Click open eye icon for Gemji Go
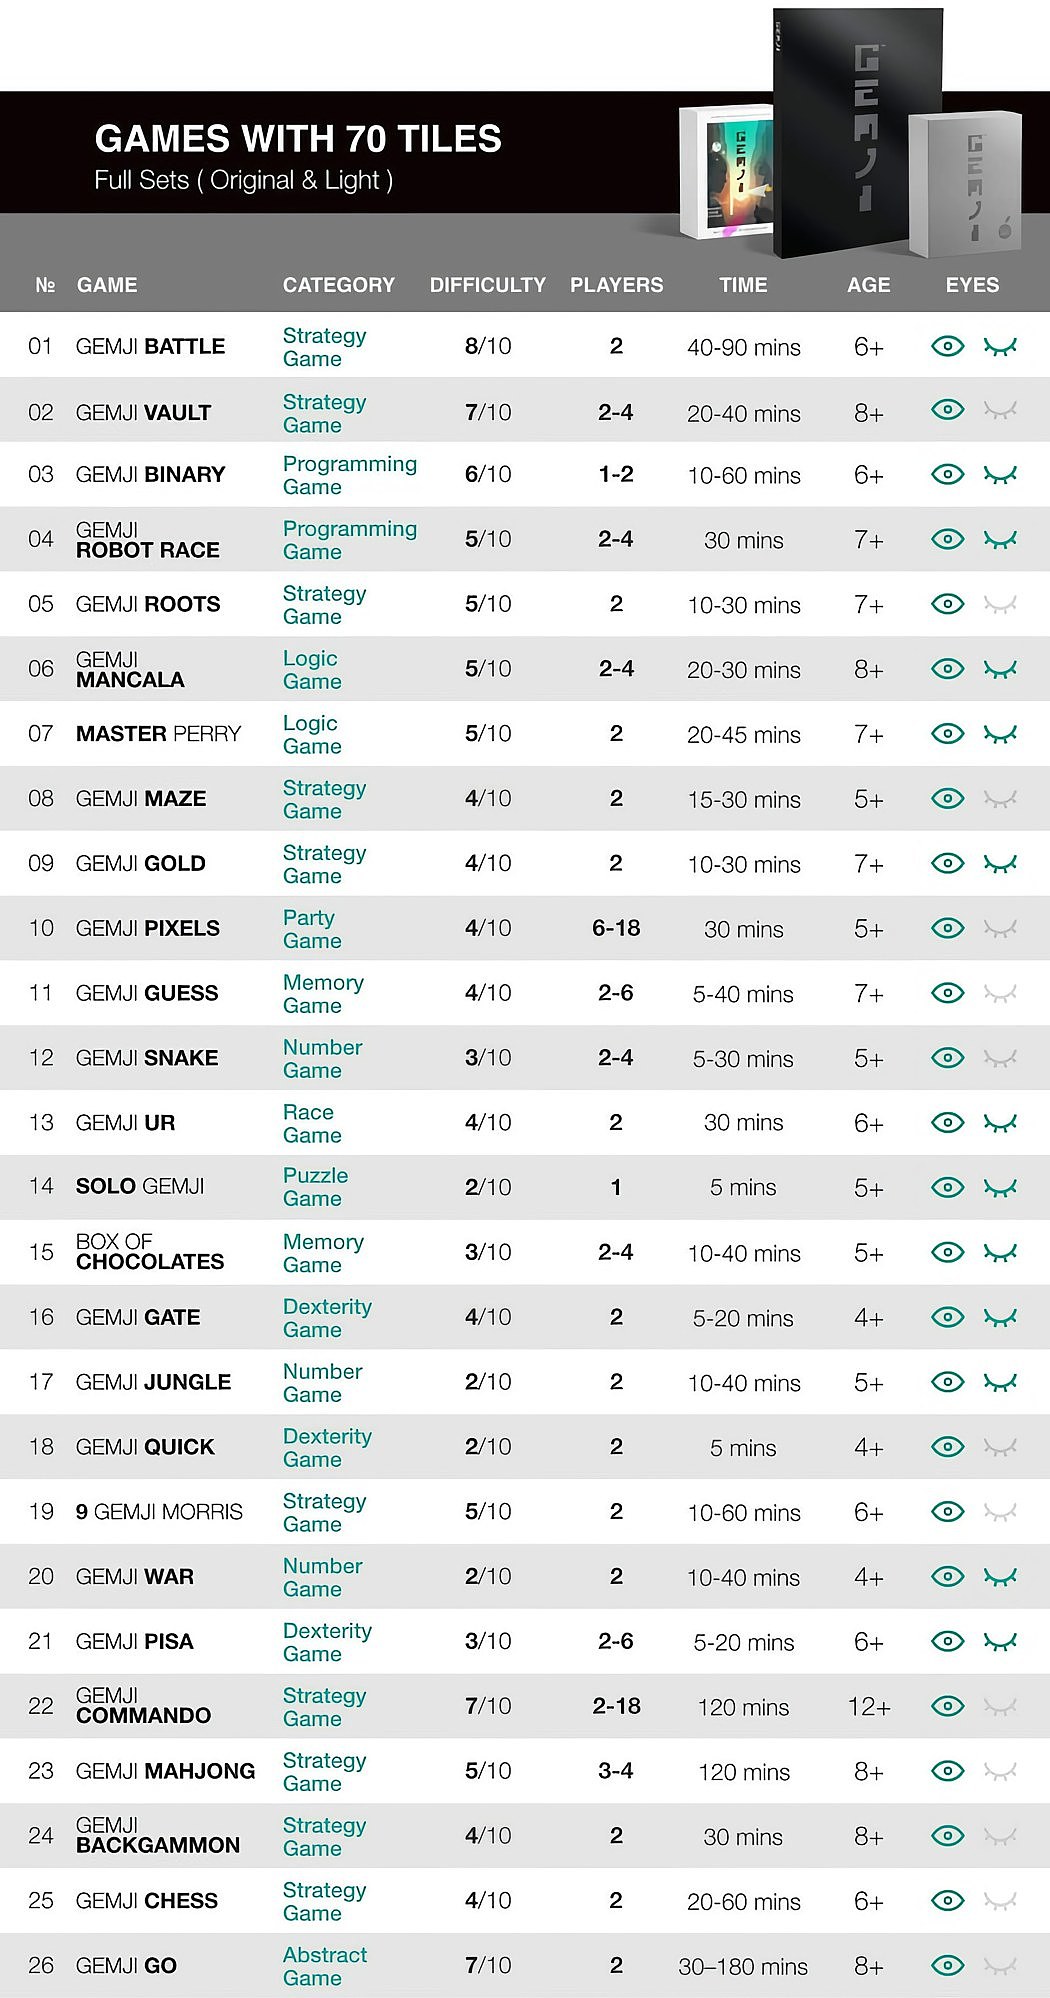 (x=947, y=1966)
